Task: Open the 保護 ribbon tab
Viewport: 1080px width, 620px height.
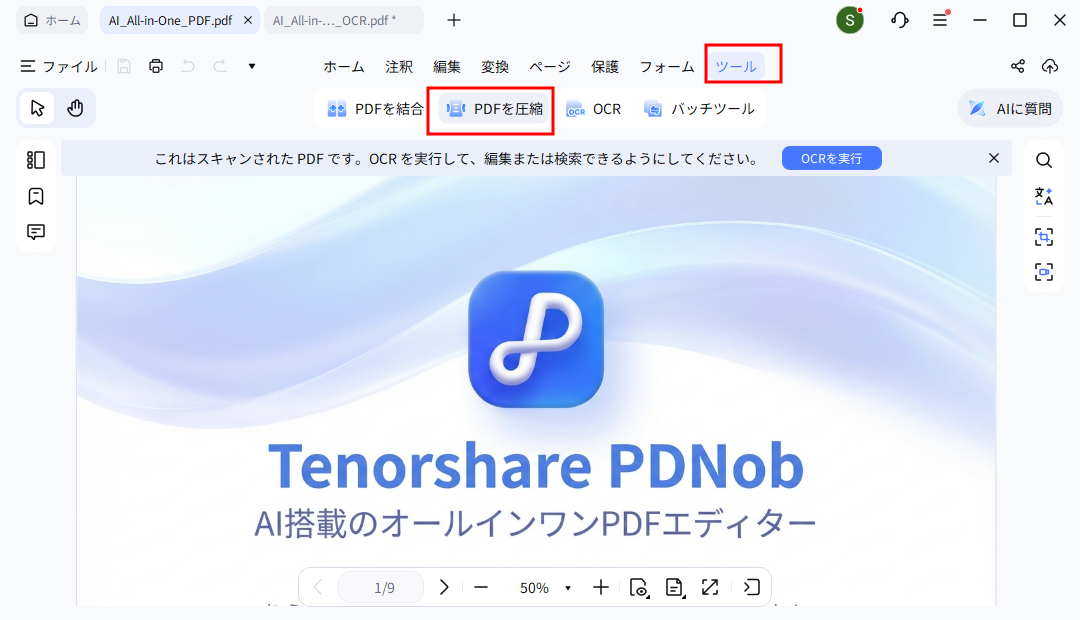Action: click(x=605, y=67)
